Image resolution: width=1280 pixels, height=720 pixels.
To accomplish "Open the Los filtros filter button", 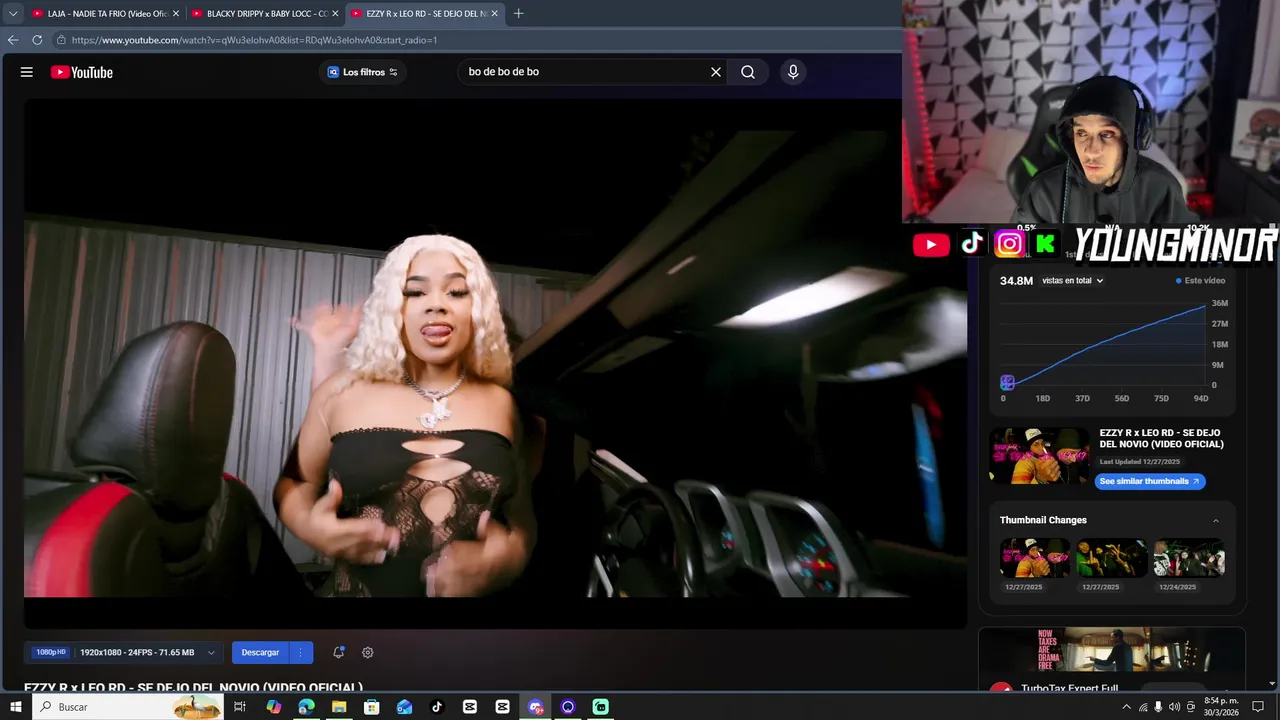I will (362, 72).
